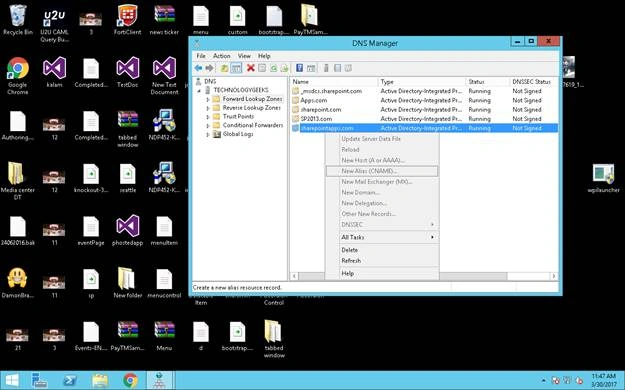Select the 24062016.bak file icon
This screenshot has height=390, width=625.
[18, 230]
